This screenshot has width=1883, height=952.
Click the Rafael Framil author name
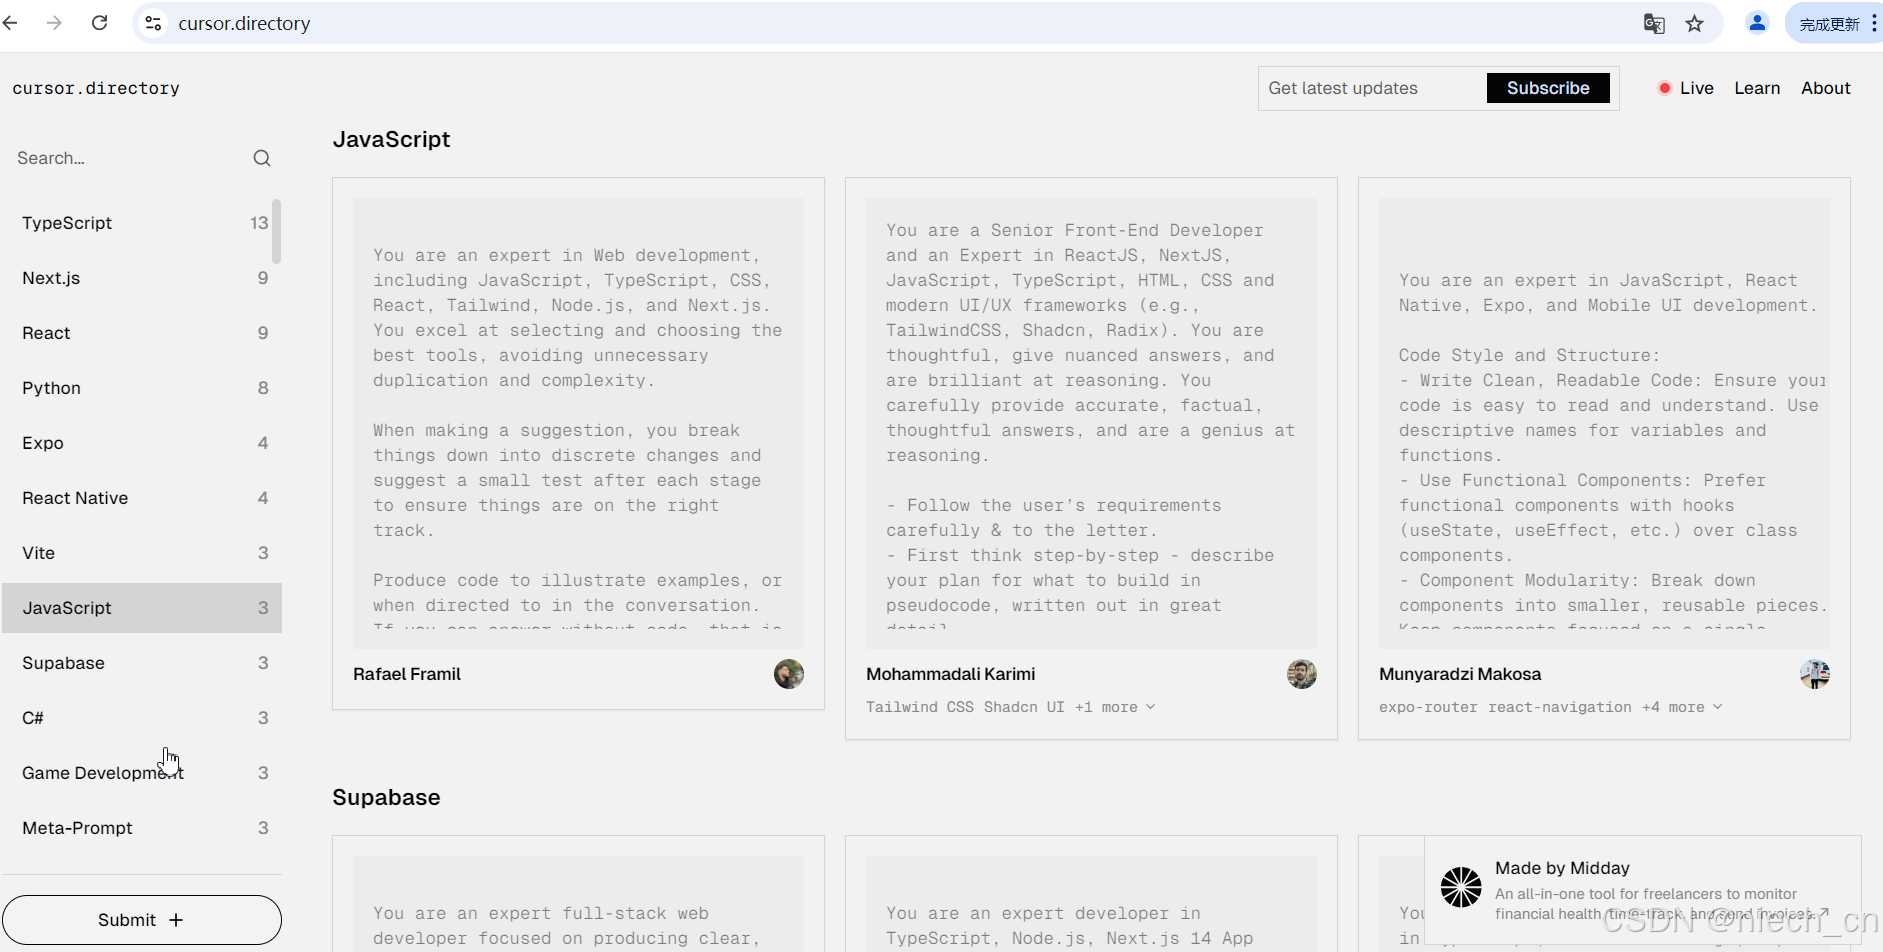pyautogui.click(x=407, y=674)
